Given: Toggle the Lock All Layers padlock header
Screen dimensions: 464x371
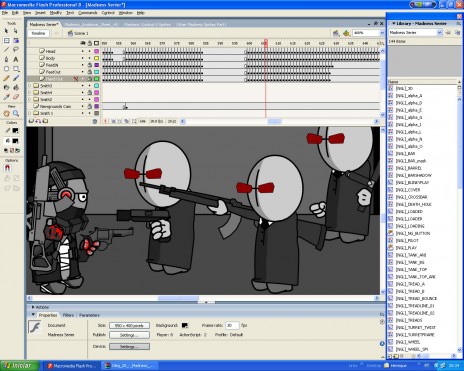Looking at the screenshot, I should [x=90, y=43].
